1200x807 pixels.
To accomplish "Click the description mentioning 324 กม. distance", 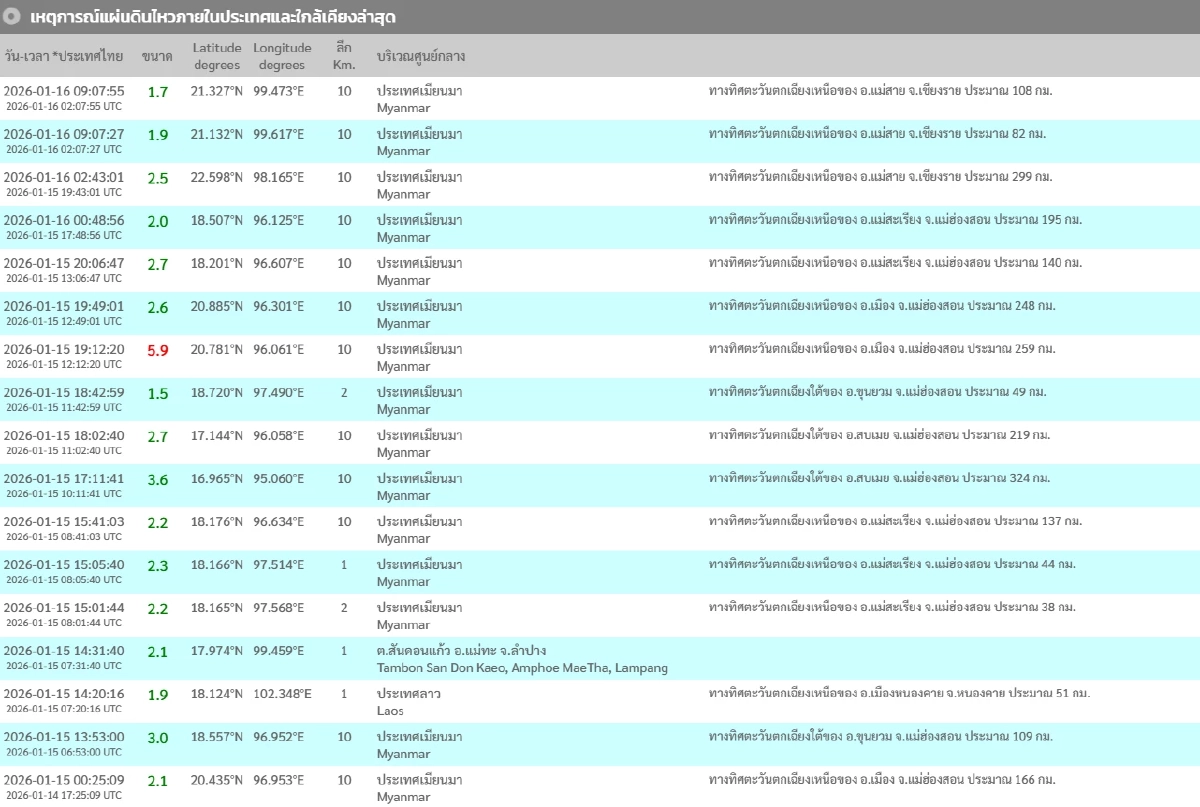I will click(879, 478).
